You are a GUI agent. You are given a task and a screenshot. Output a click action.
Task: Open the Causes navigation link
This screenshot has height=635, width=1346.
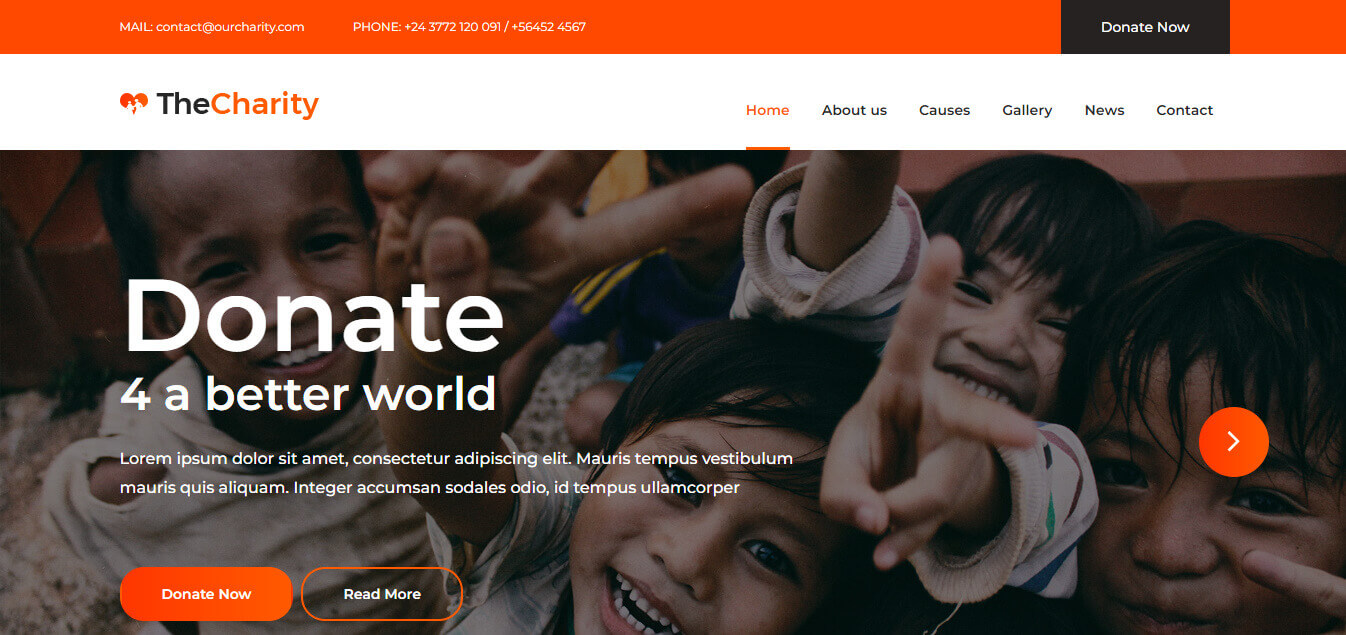[944, 110]
